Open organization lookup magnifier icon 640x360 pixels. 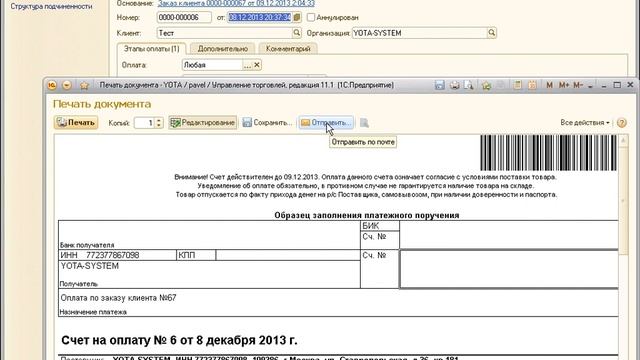[x=492, y=33]
